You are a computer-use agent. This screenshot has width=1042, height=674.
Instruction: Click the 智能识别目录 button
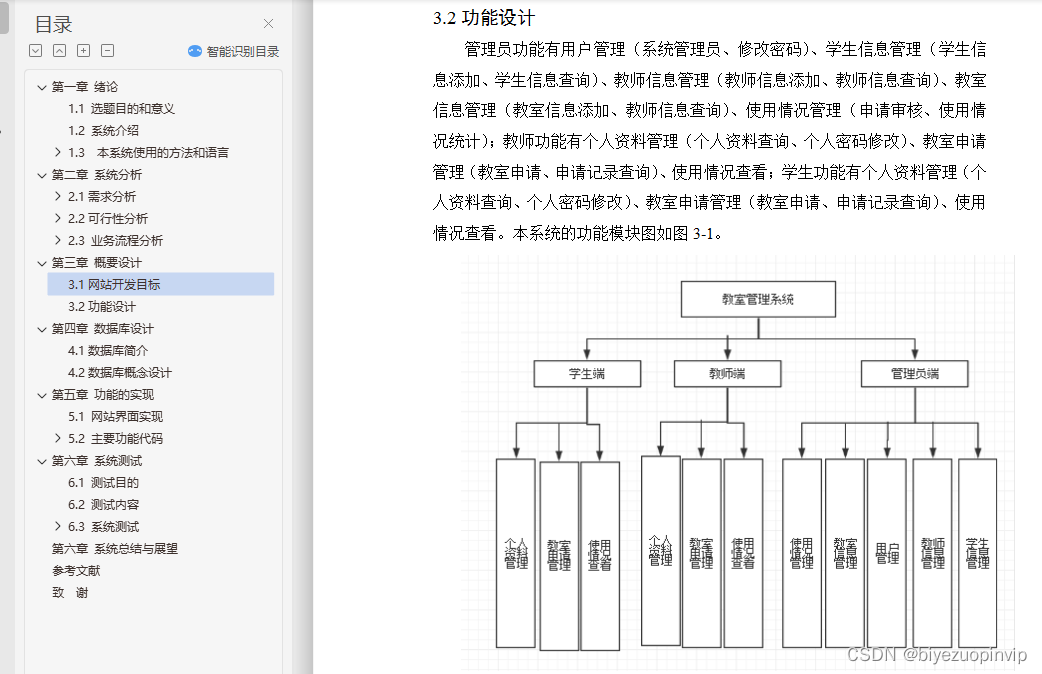click(233, 51)
